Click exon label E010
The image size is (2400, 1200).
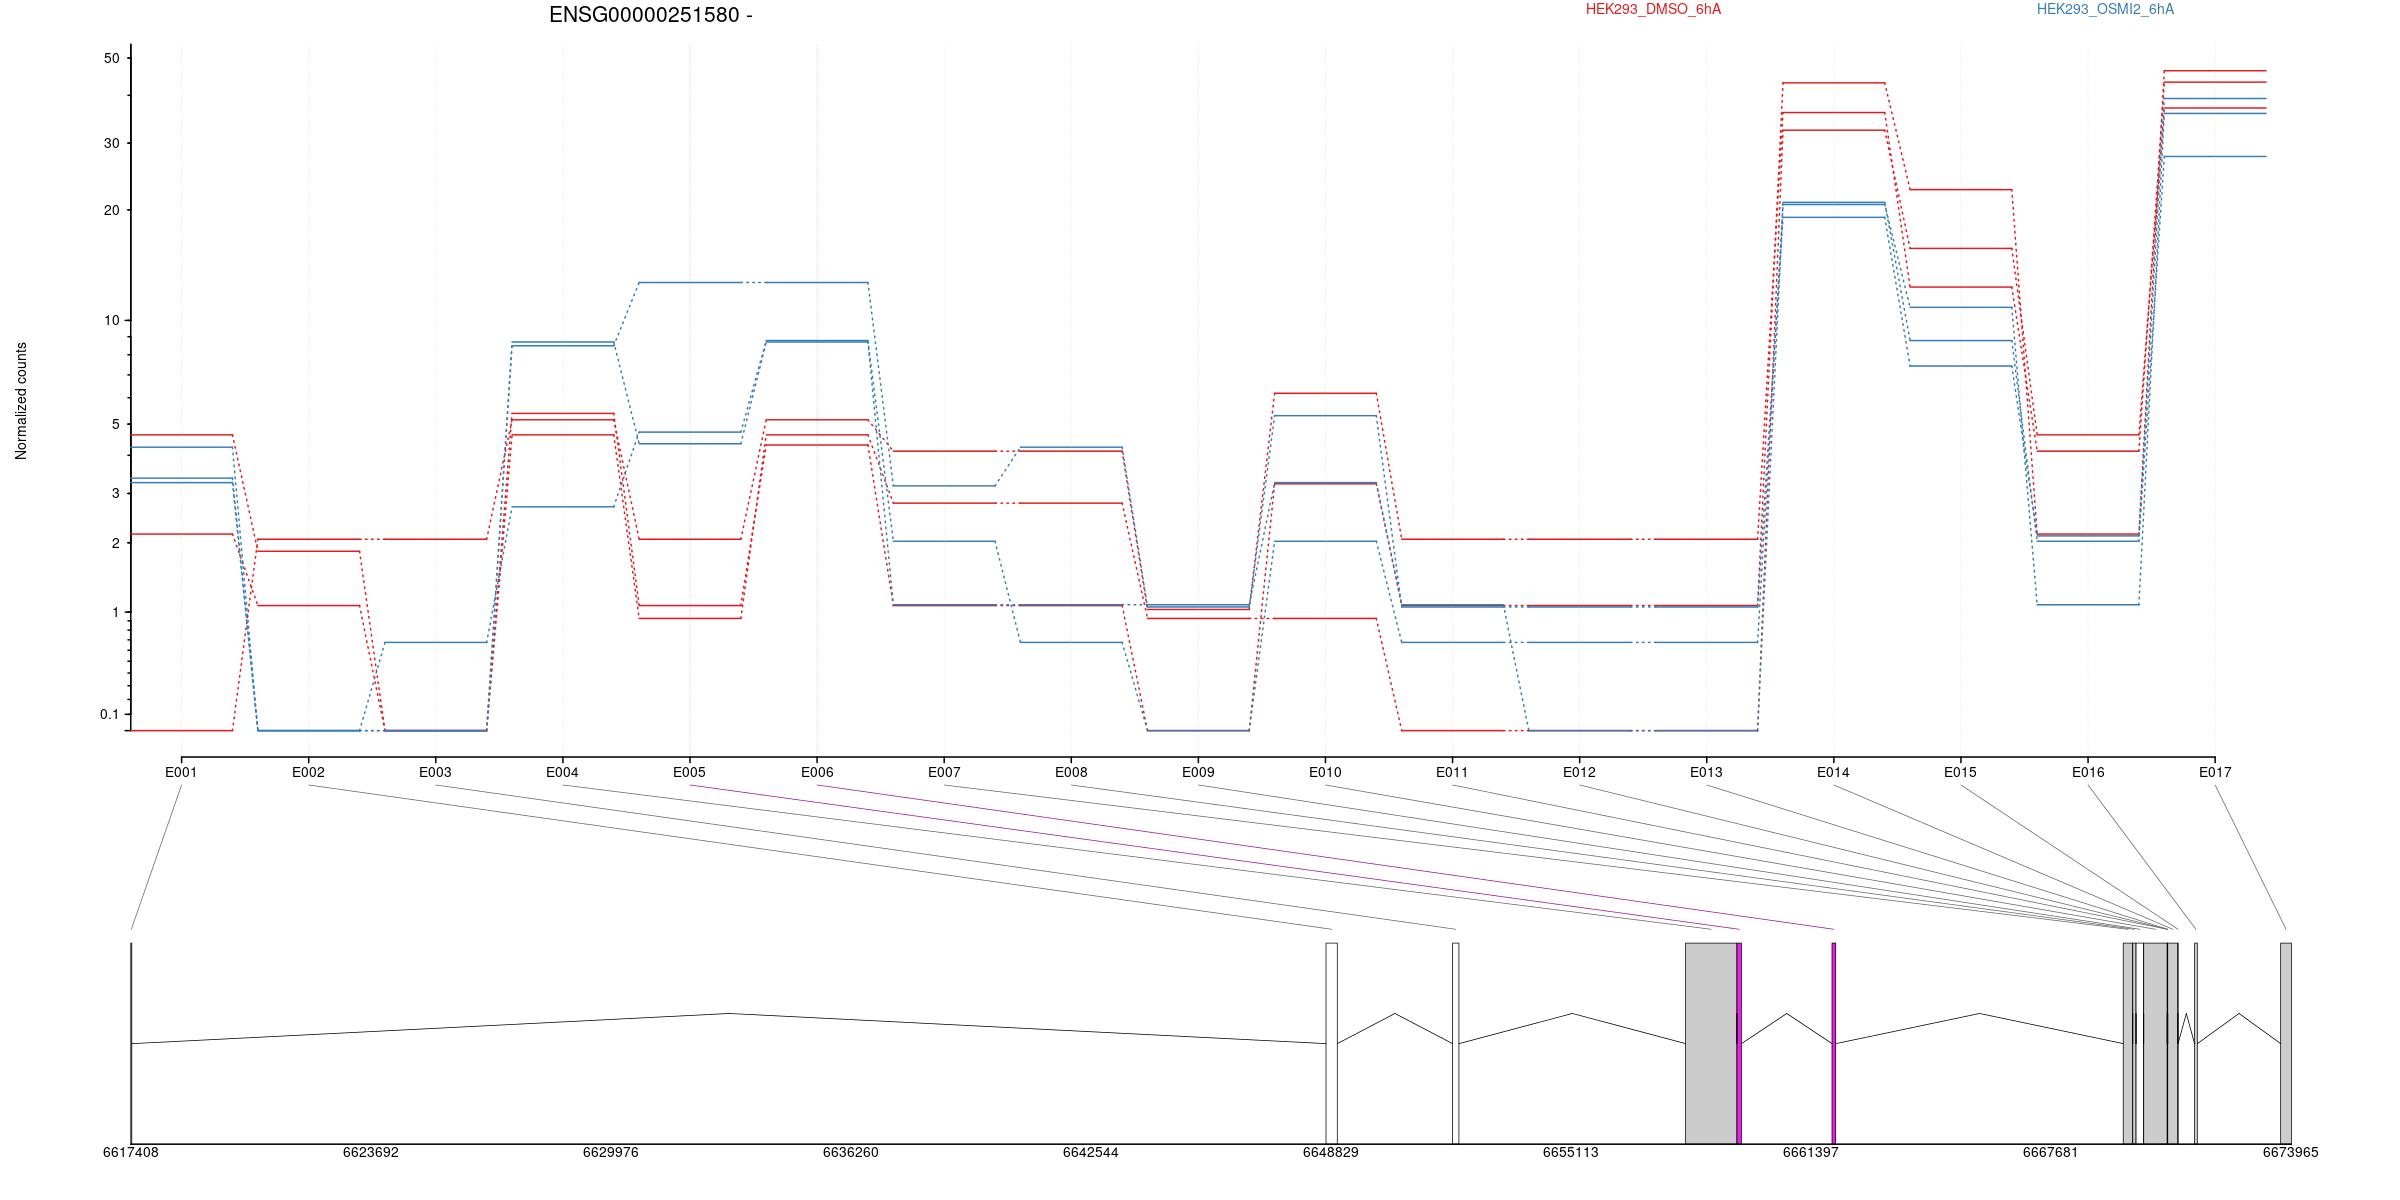tap(1325, 772)
